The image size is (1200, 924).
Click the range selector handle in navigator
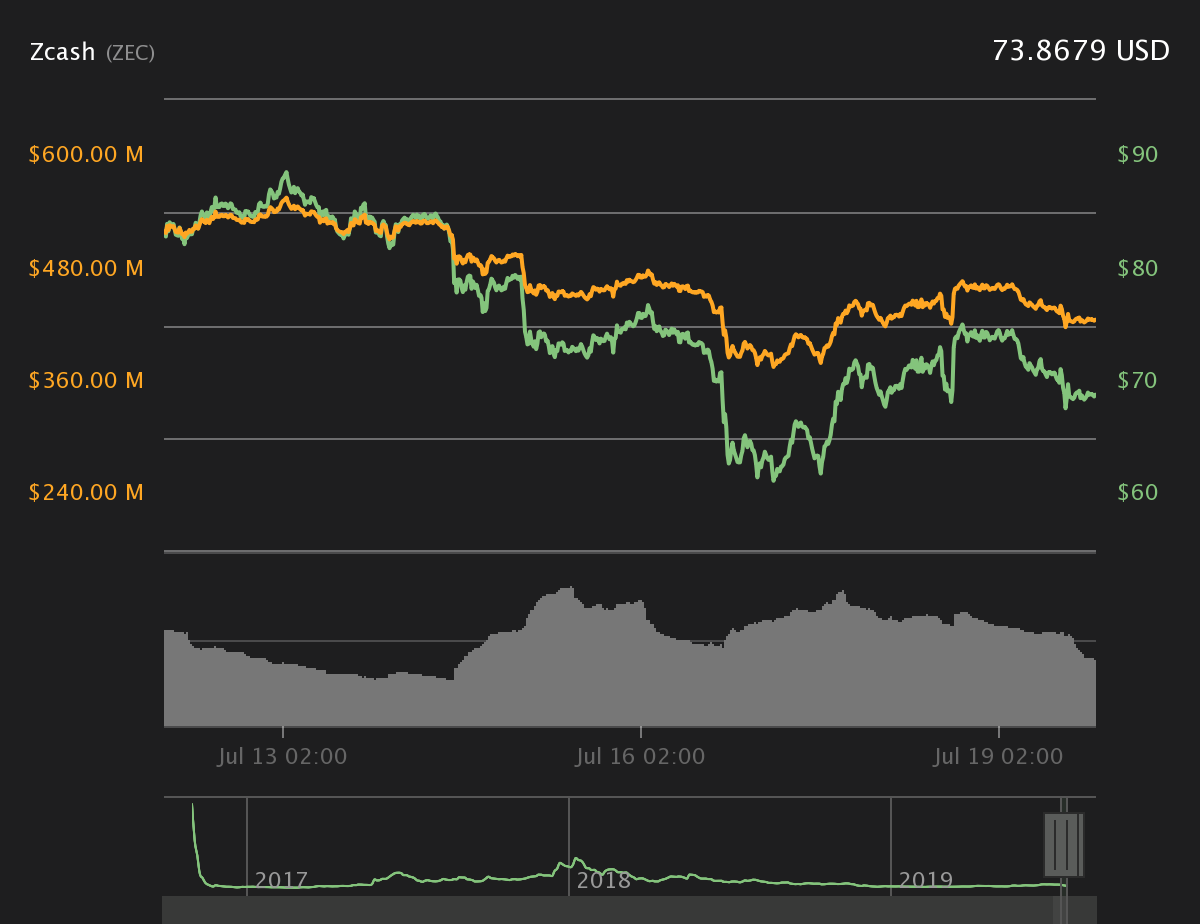click(x=1062, y=845)
